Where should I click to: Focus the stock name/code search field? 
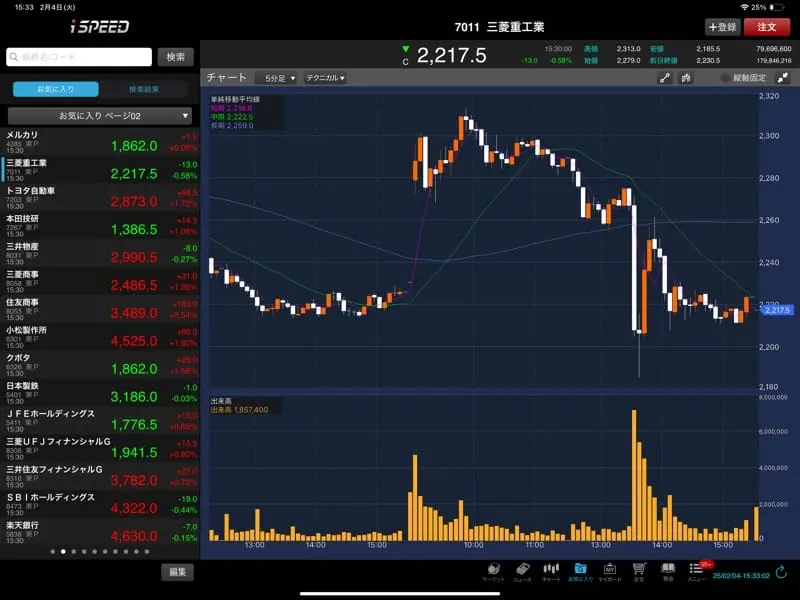tap(79, 57)
